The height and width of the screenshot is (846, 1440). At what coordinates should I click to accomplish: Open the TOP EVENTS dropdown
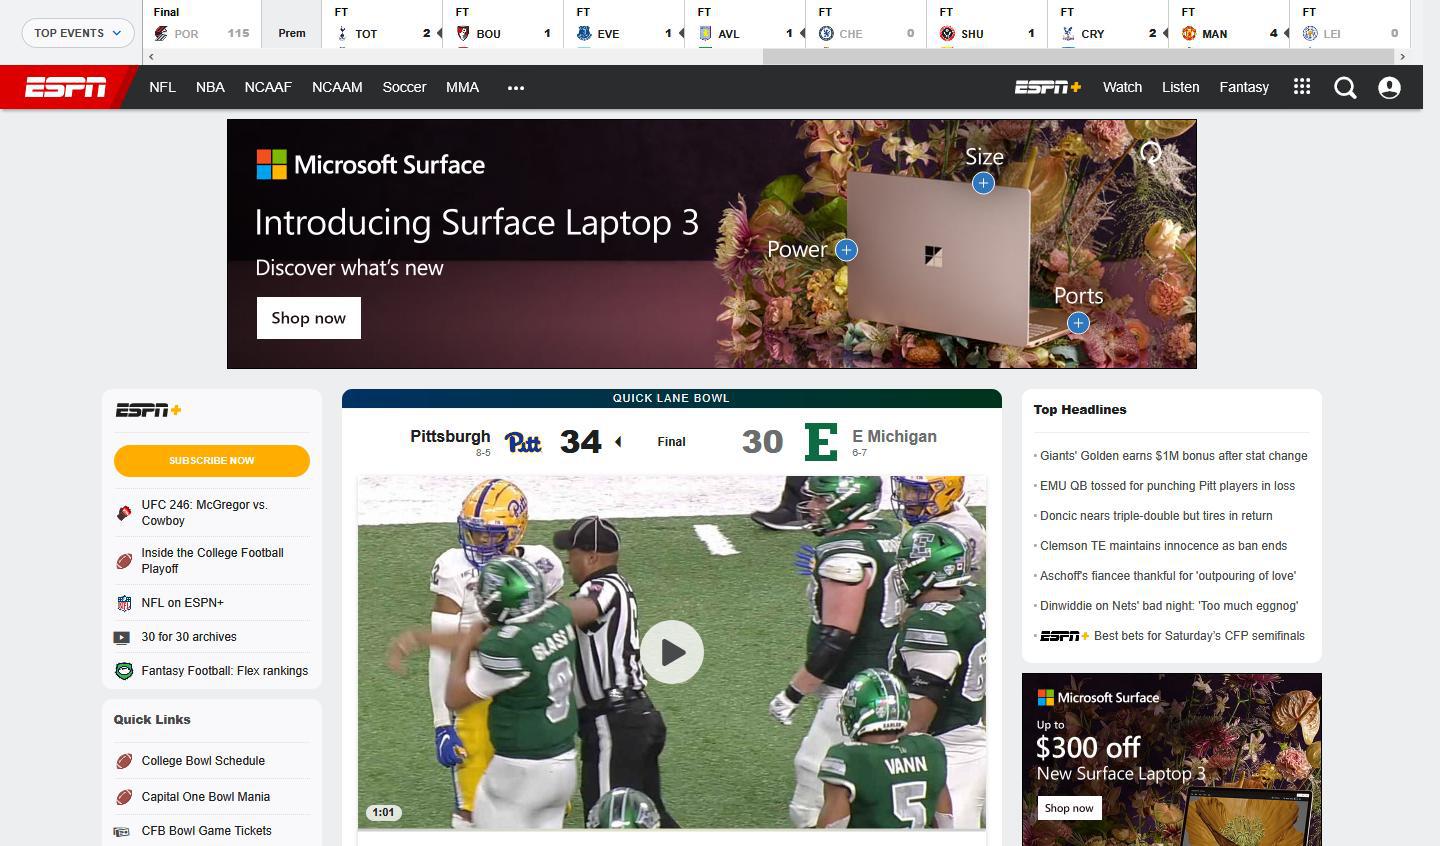77,32
